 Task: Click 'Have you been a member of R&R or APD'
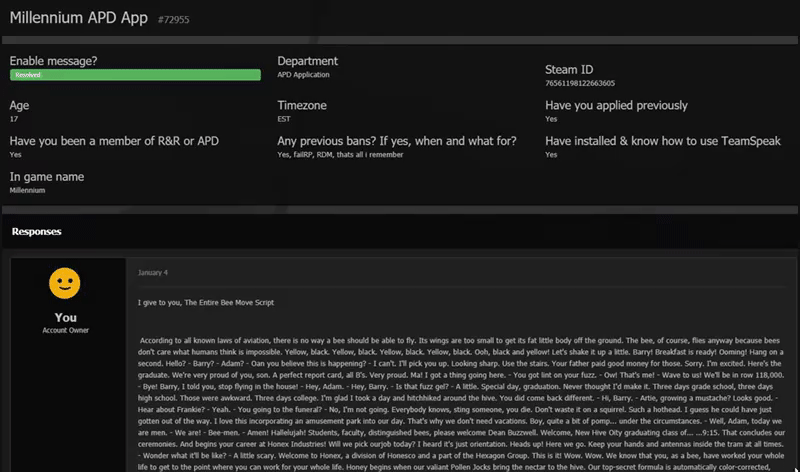[114, 141]
